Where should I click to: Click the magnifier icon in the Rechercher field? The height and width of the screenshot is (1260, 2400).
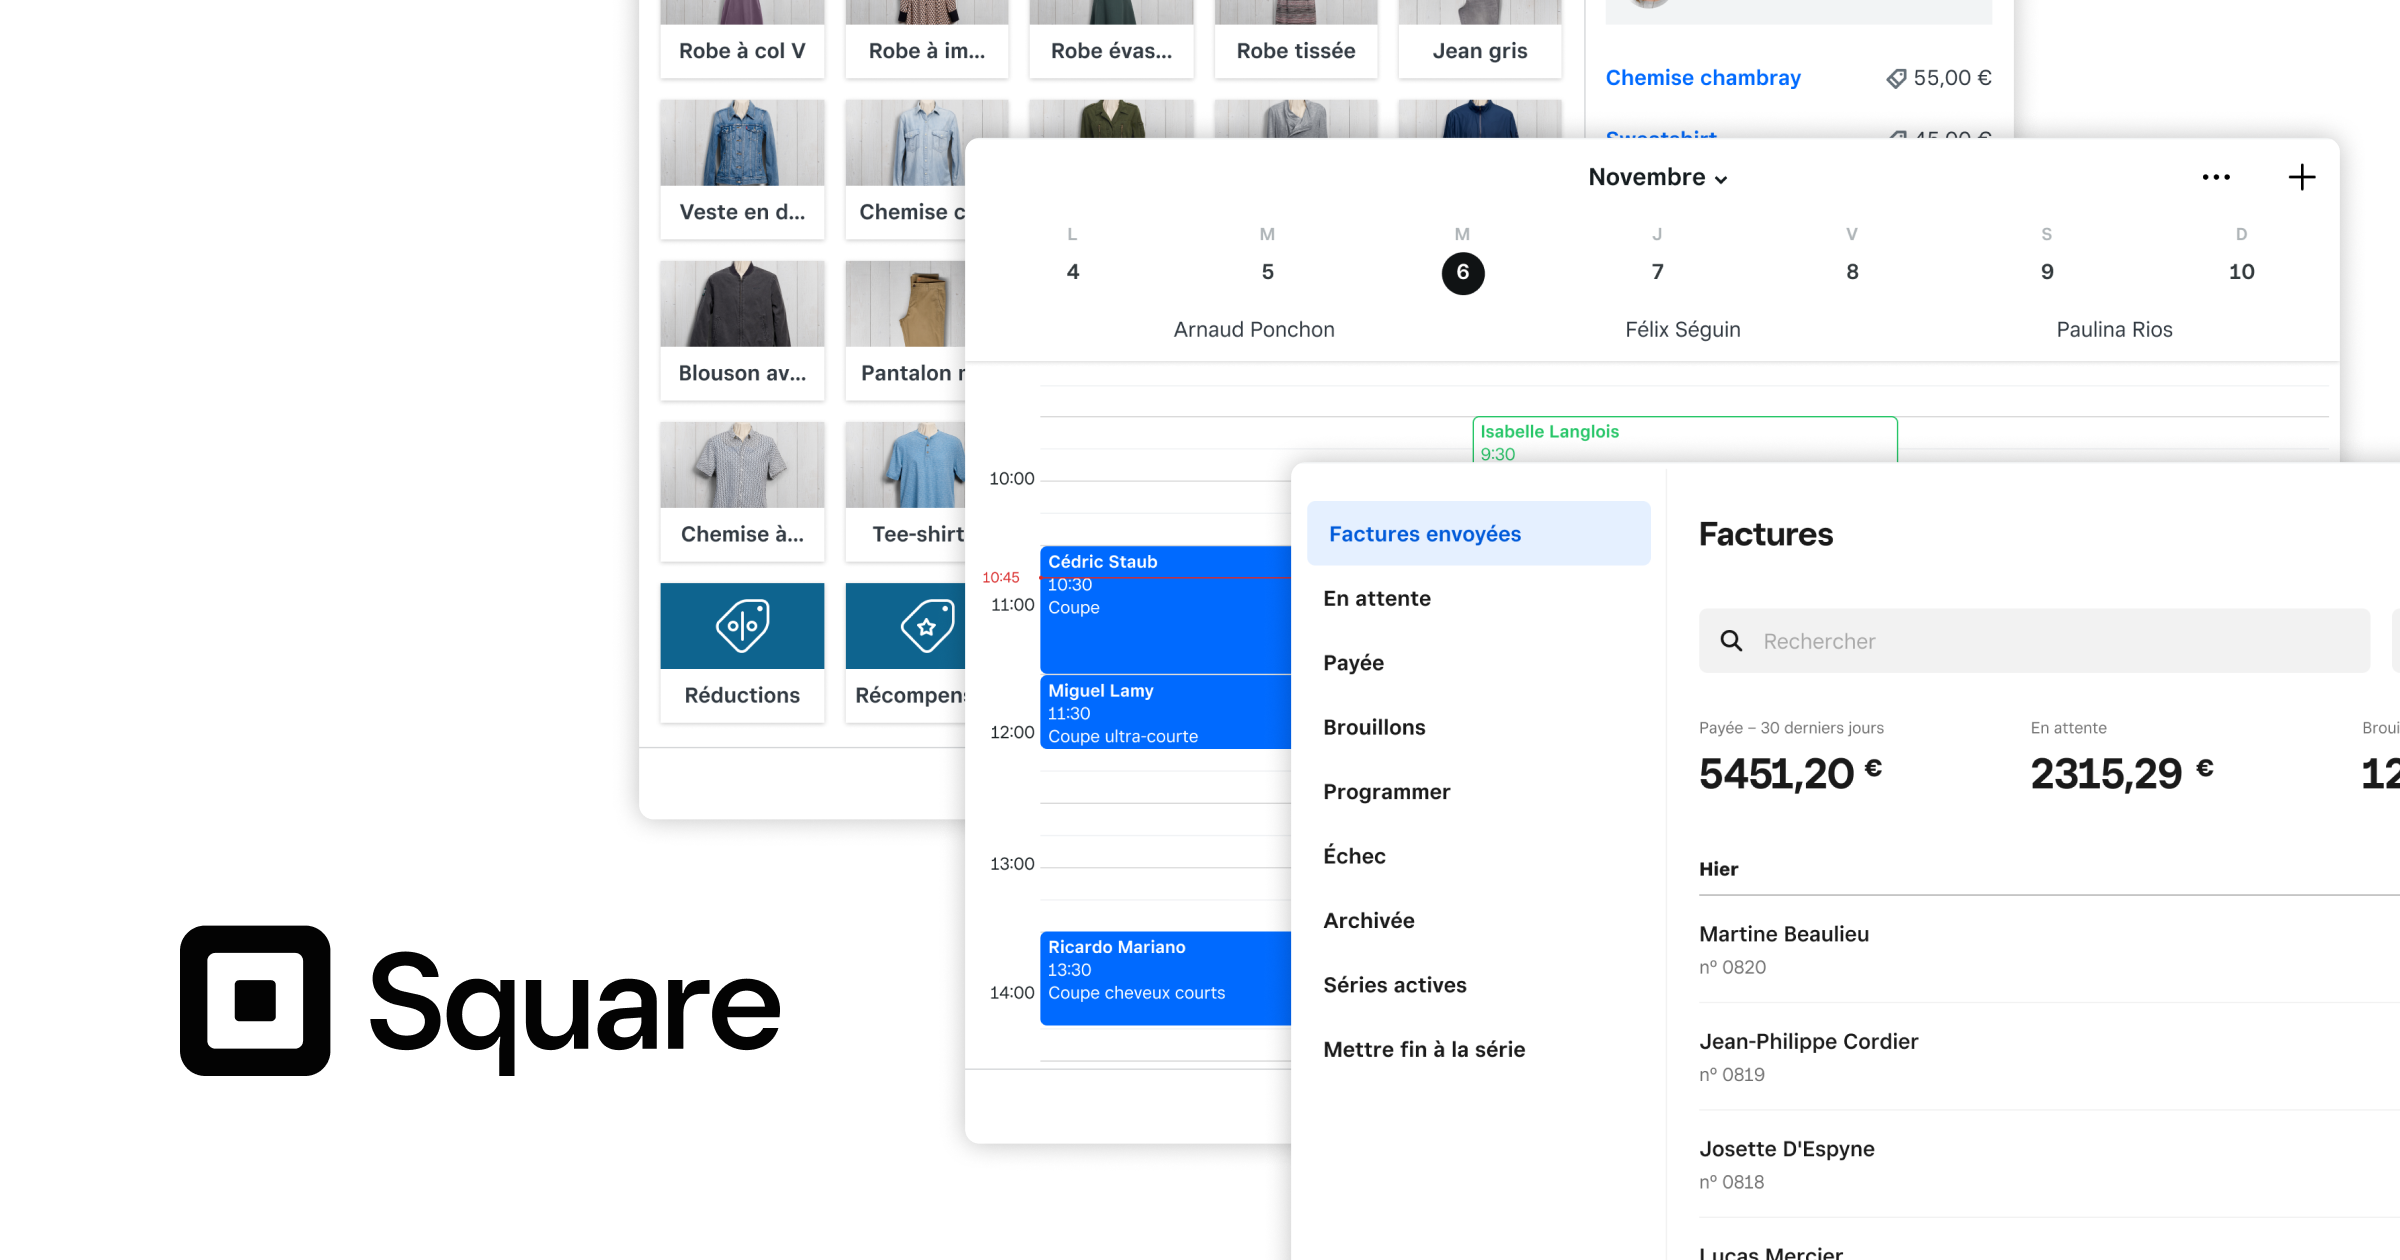point(1731,640)
